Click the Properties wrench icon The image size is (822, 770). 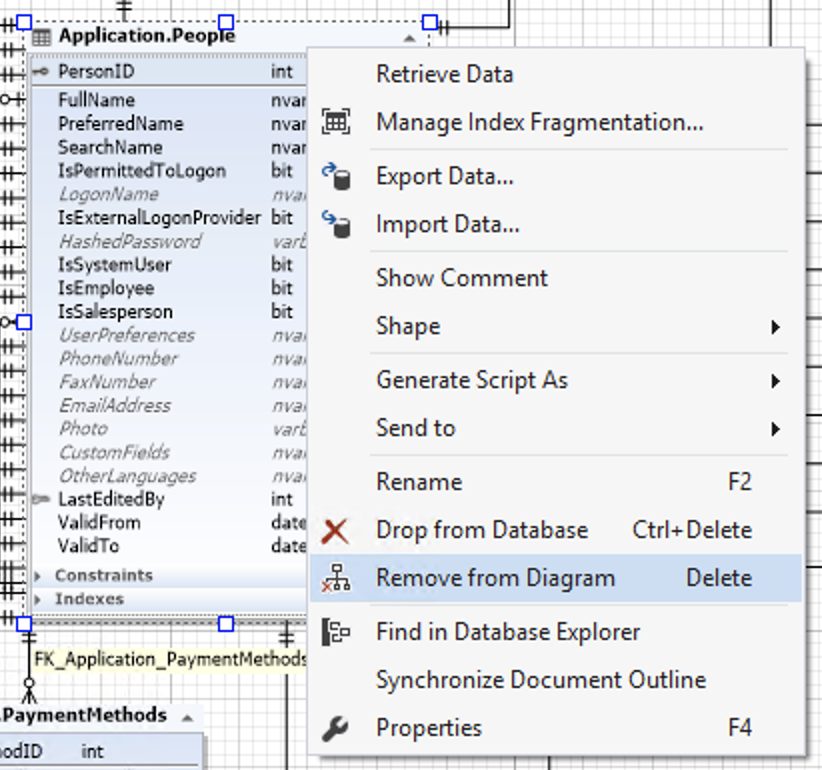click(x=336, y=728)
